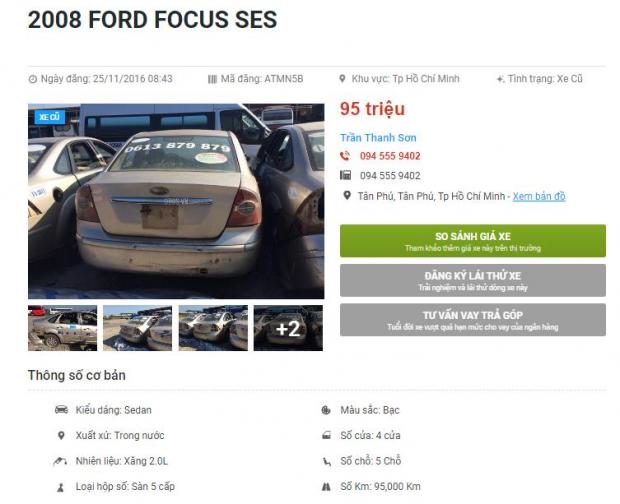Click the red phone icon
620x504 pixels.
point(346,156)
